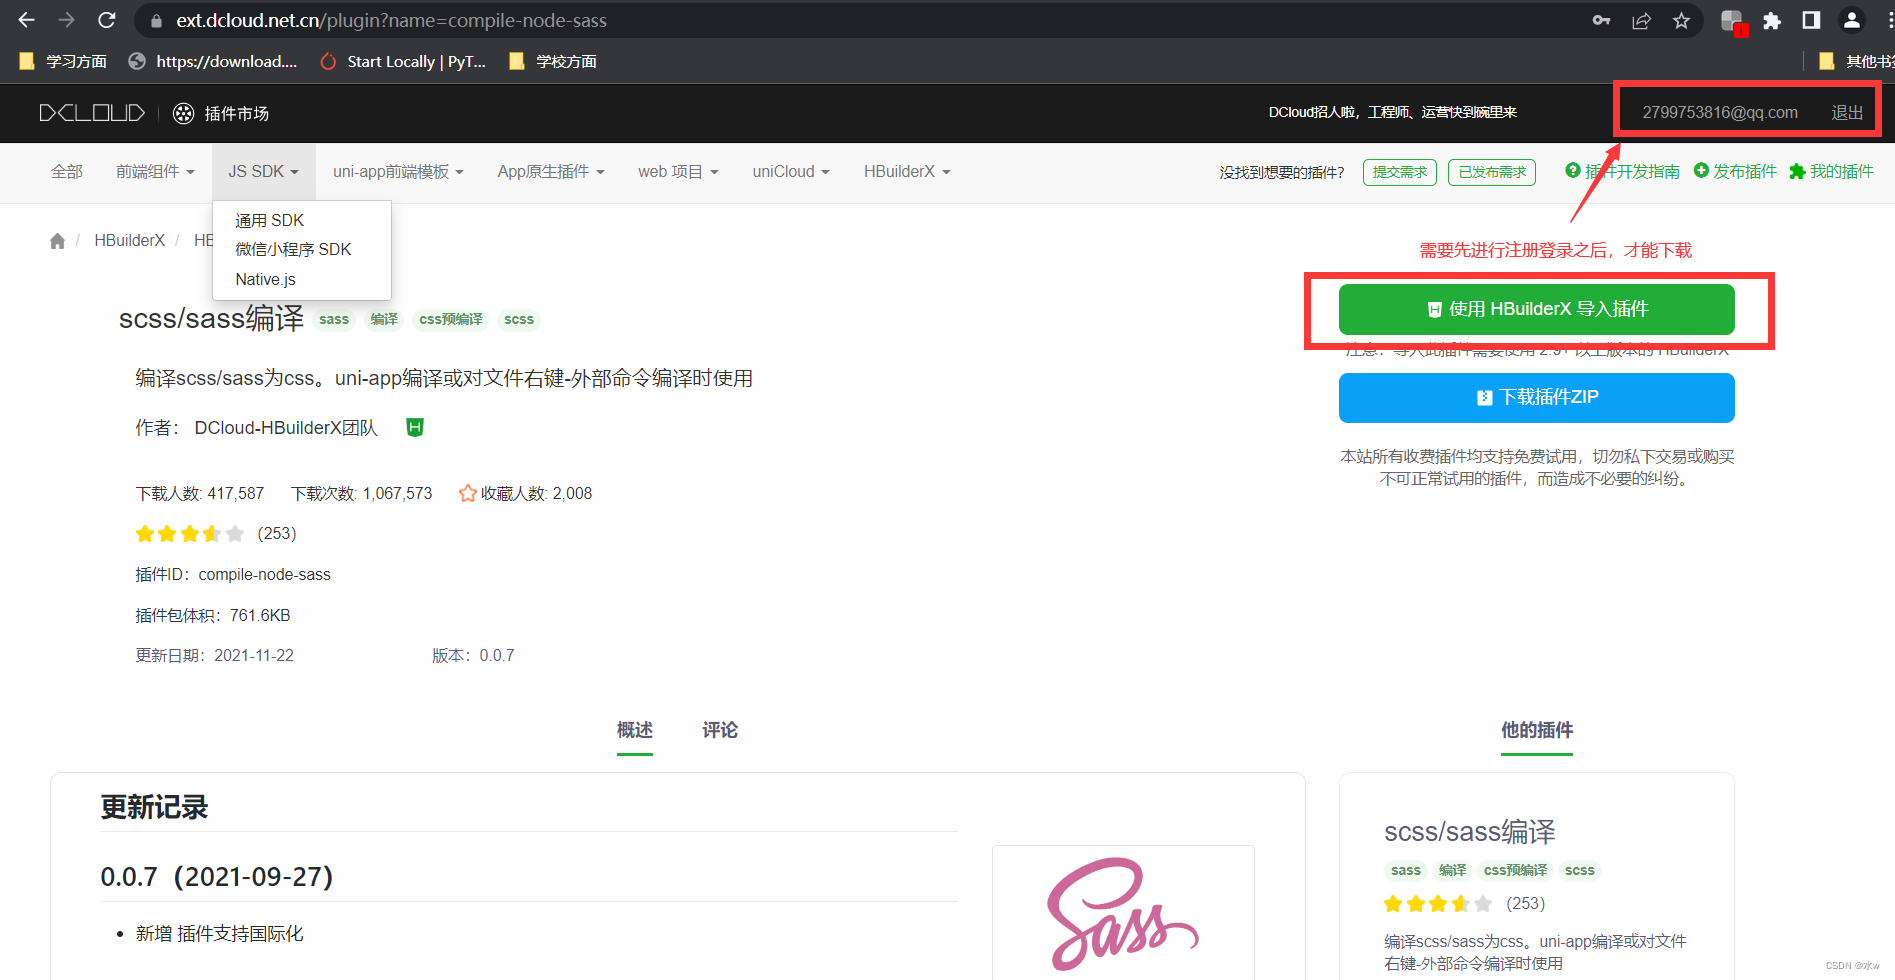Click the key icon in the address bar
1895x980 pixels.
tap(1601, 20)
